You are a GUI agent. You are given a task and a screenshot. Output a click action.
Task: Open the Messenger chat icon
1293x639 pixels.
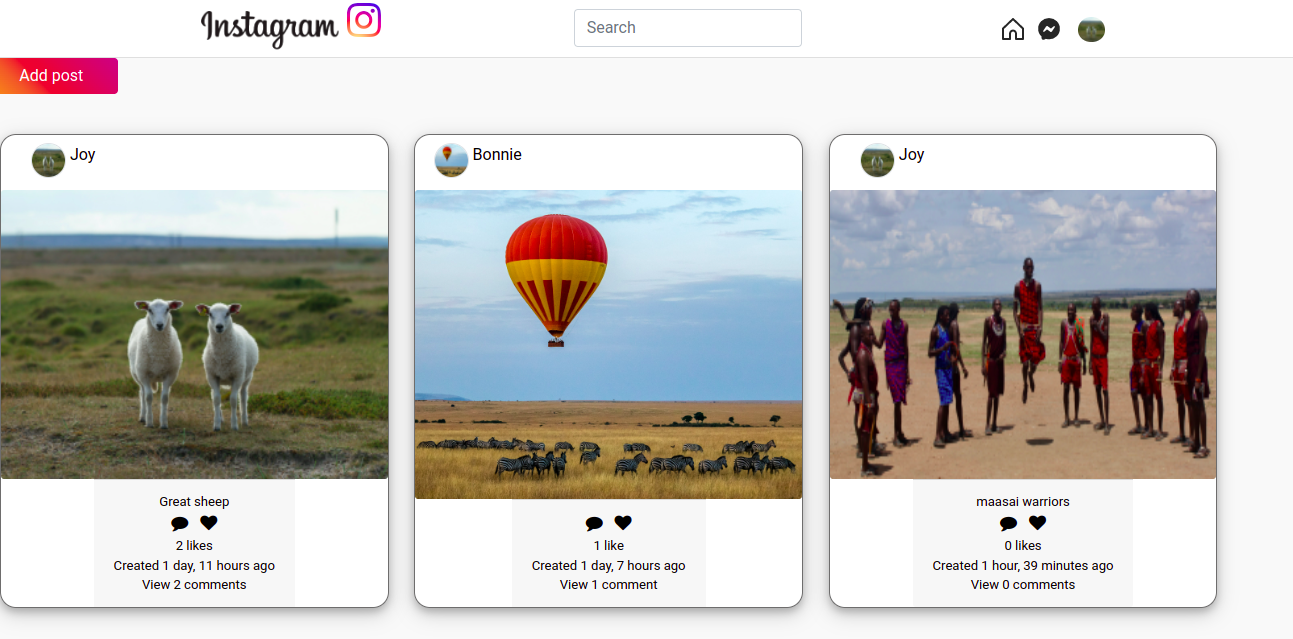pyautogui.click(x=1048, y=30)
